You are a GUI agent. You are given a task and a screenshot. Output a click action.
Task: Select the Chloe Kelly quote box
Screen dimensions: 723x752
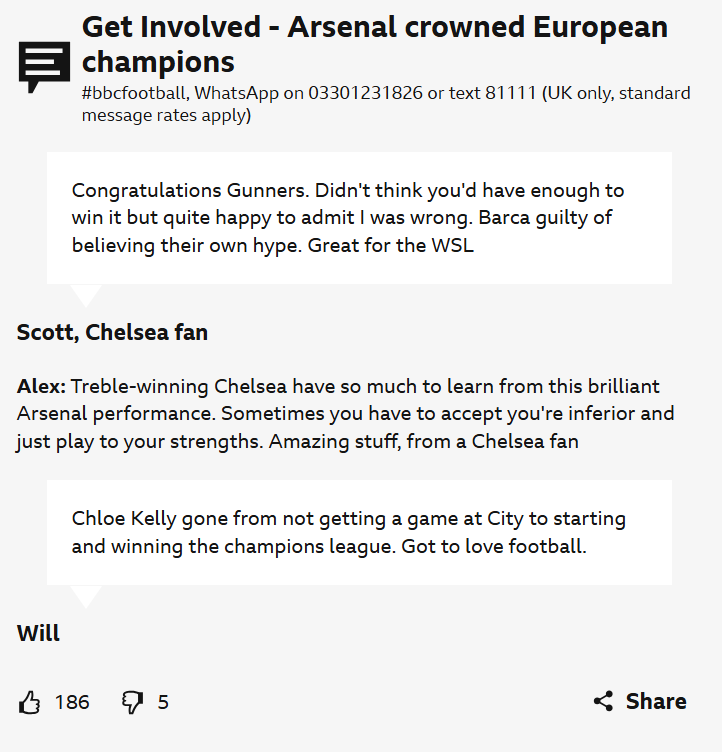click(x=359, y=532)
